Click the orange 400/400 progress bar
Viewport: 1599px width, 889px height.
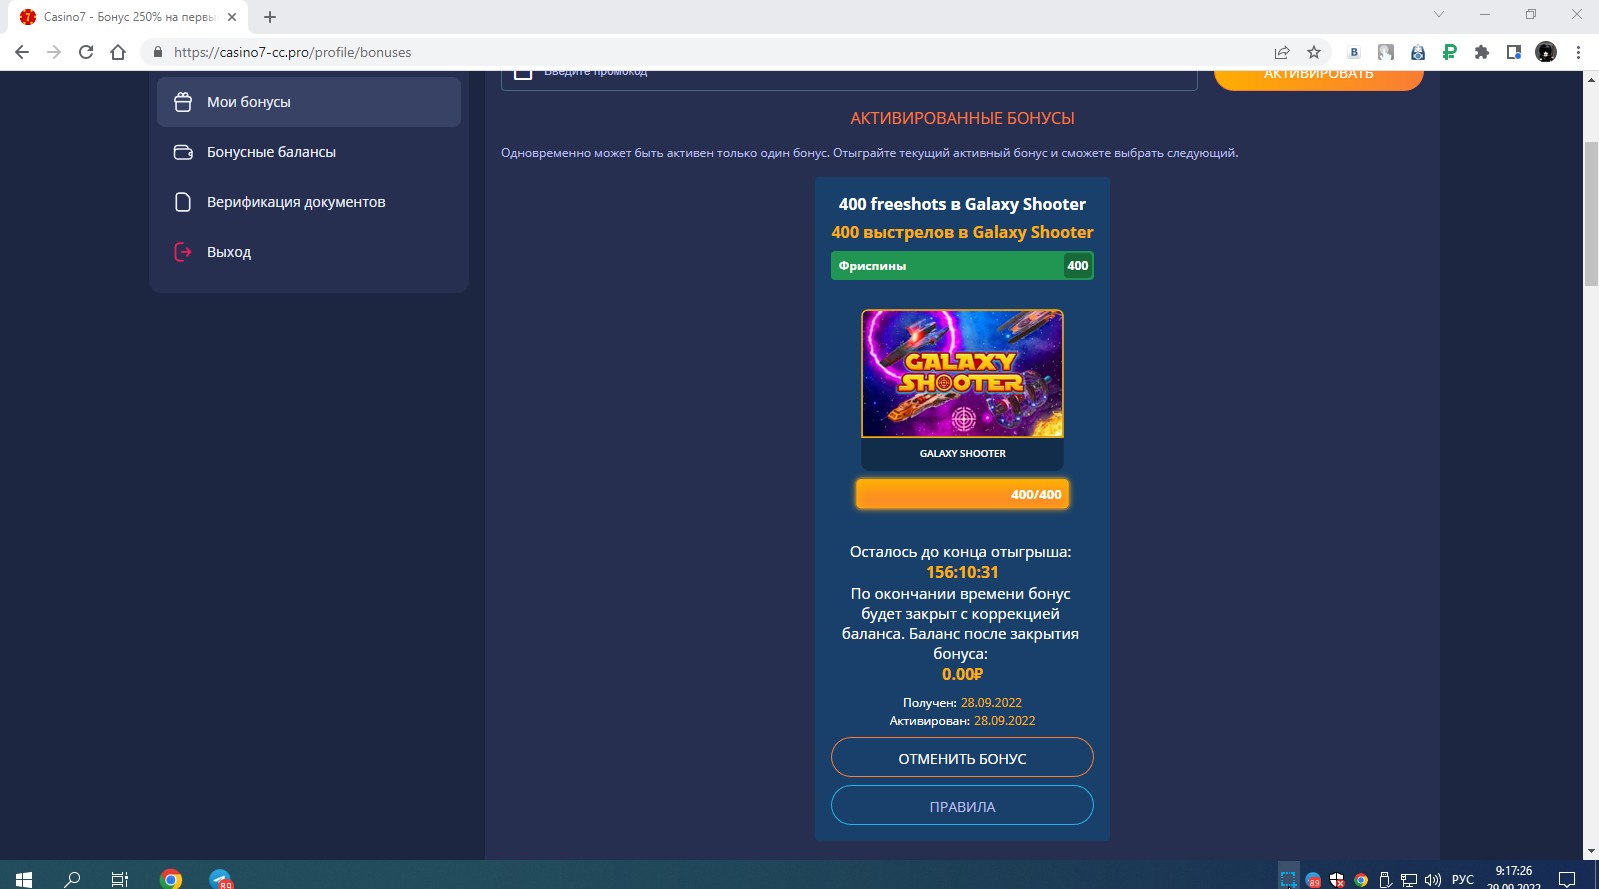(x=962, y=494)
